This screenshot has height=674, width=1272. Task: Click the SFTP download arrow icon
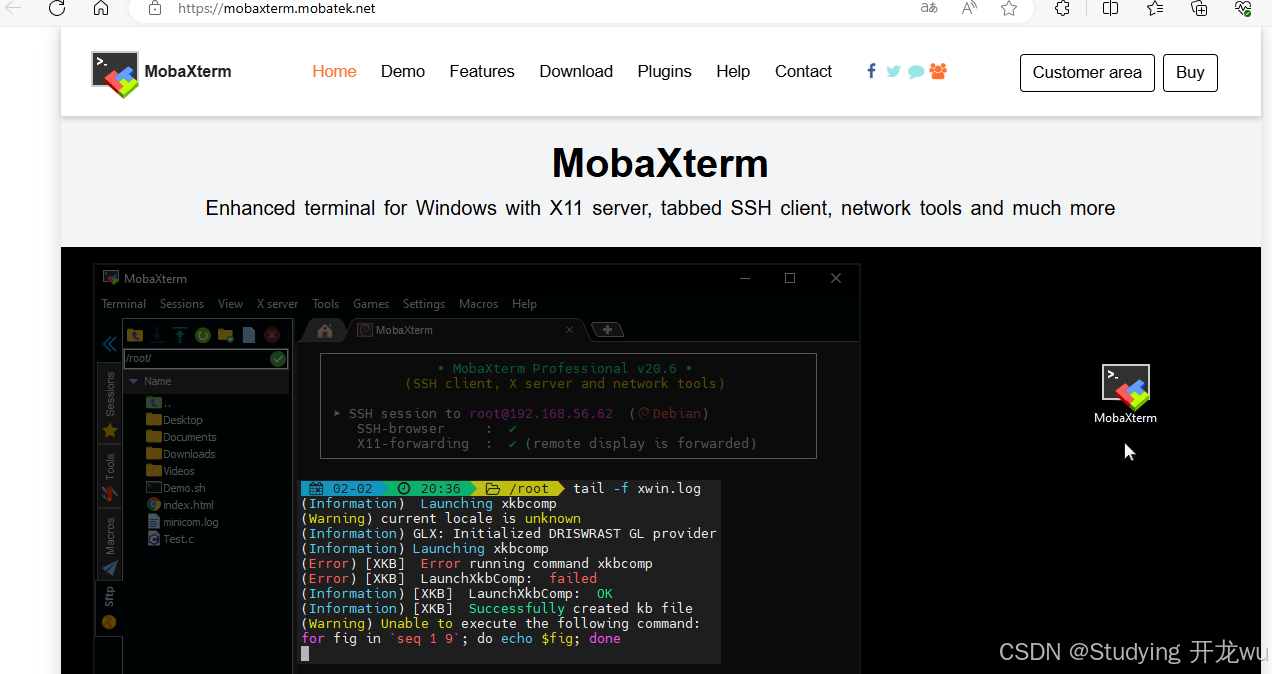[x=157, y=335]
